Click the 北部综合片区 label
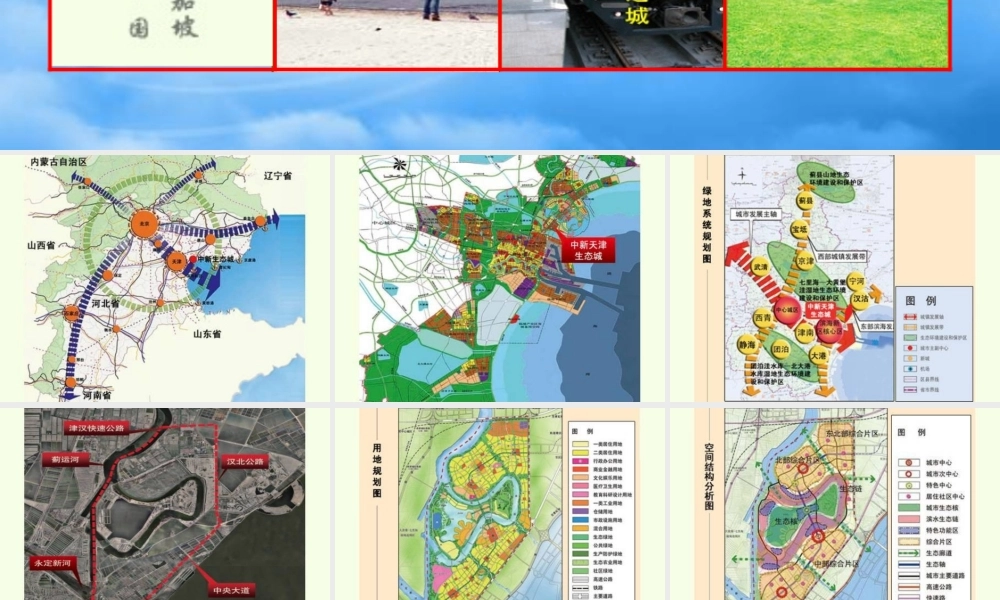The width and height of the screenshot is (1000, 600). [x=797, y=459]
